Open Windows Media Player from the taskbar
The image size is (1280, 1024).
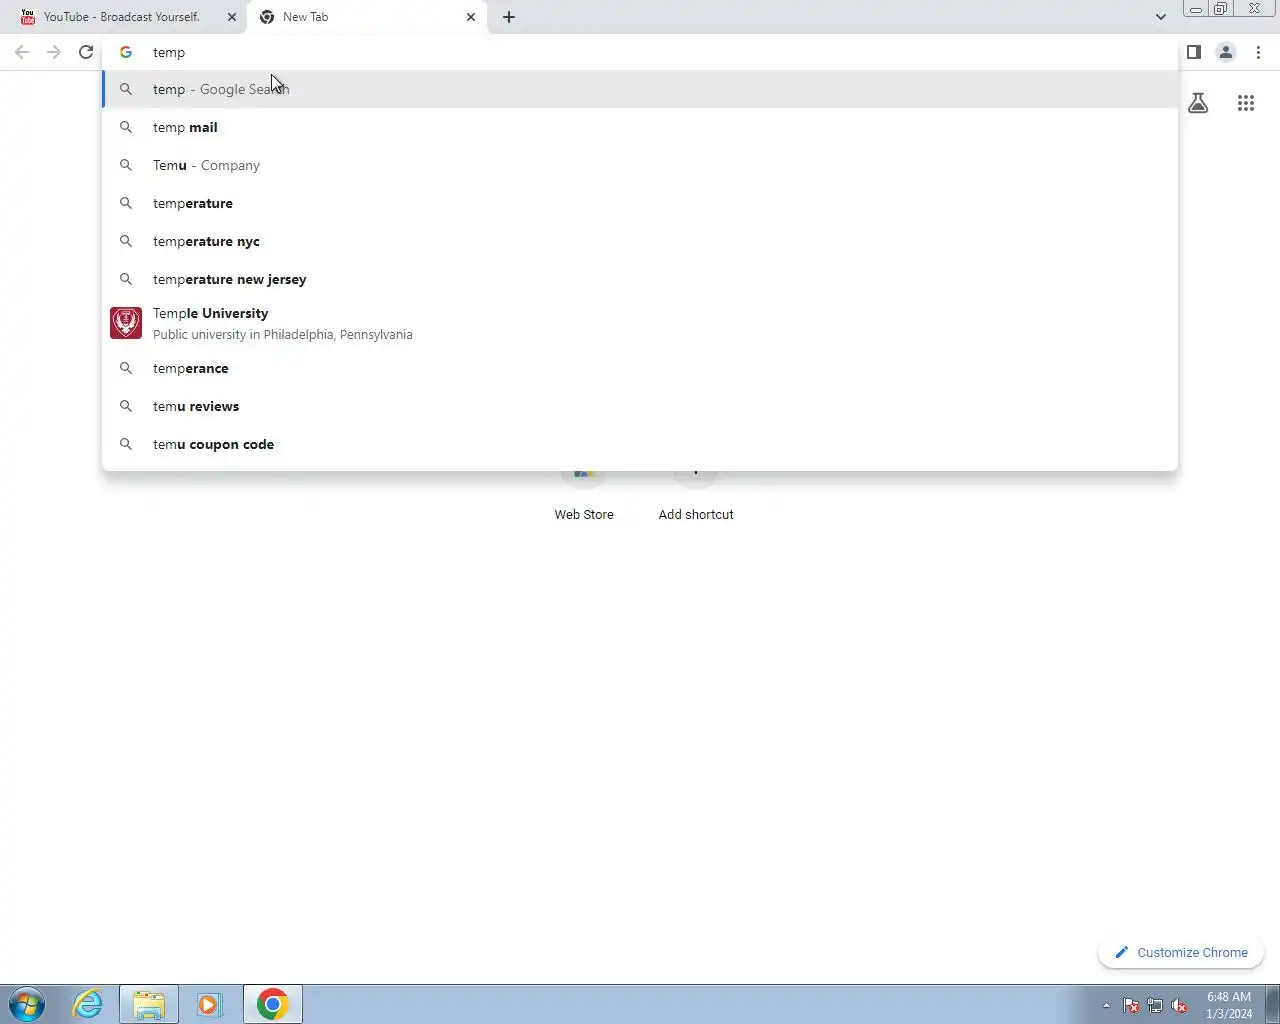coord(209,1004)
